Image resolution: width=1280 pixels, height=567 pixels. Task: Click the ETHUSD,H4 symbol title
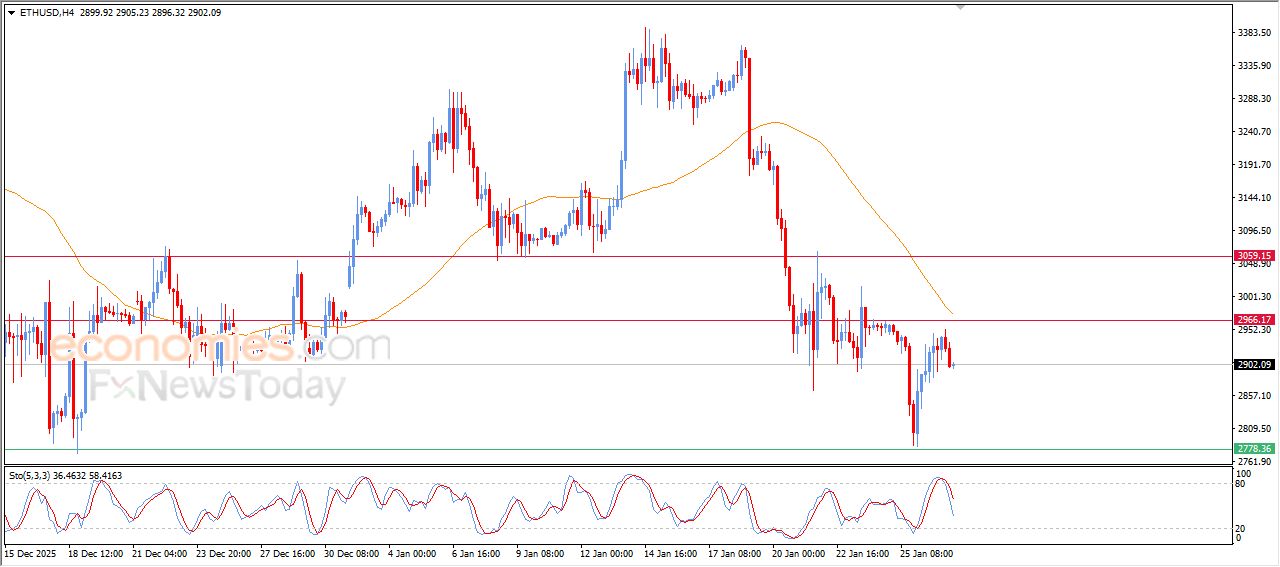pos(46,13)
